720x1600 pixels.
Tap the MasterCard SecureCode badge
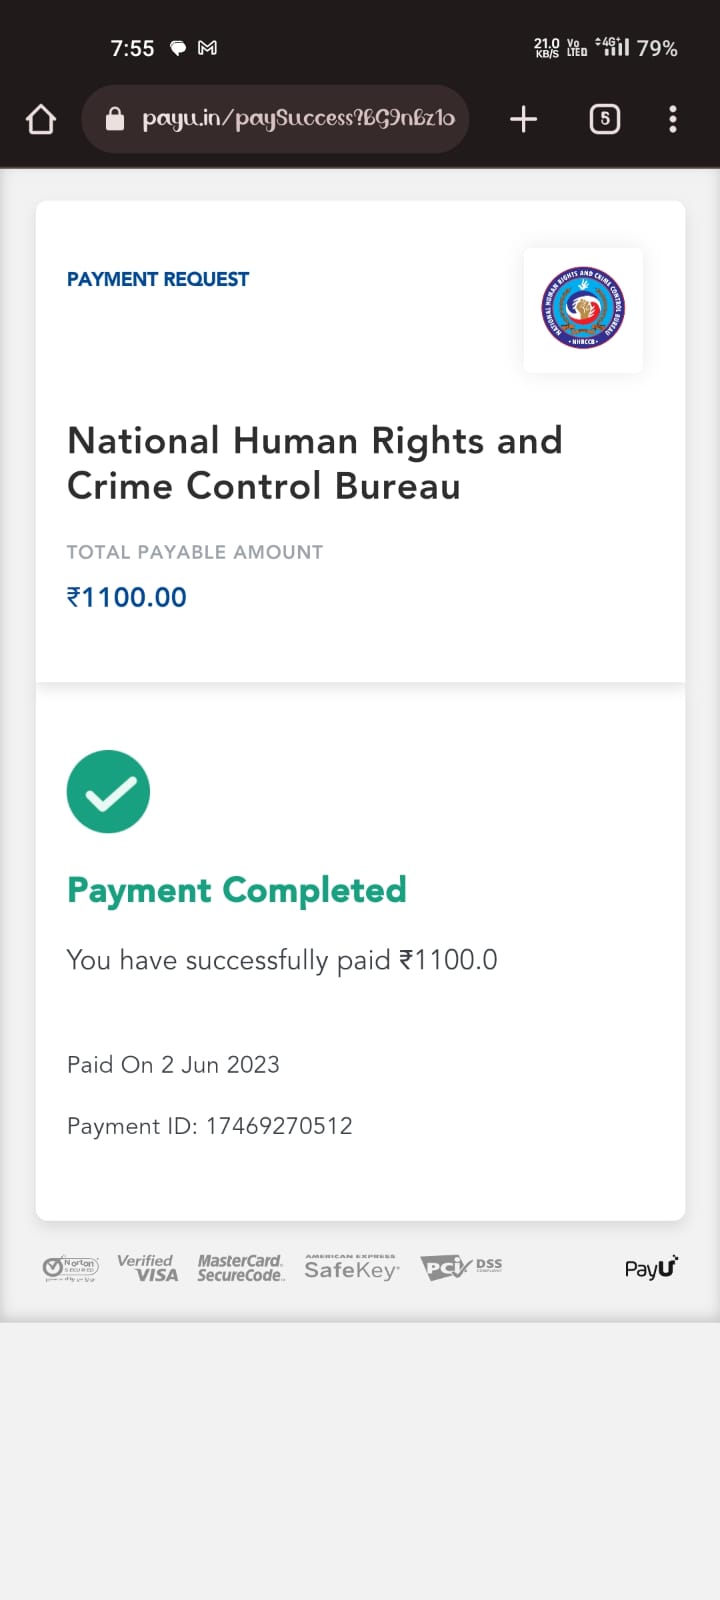(x=240, y=1268)
